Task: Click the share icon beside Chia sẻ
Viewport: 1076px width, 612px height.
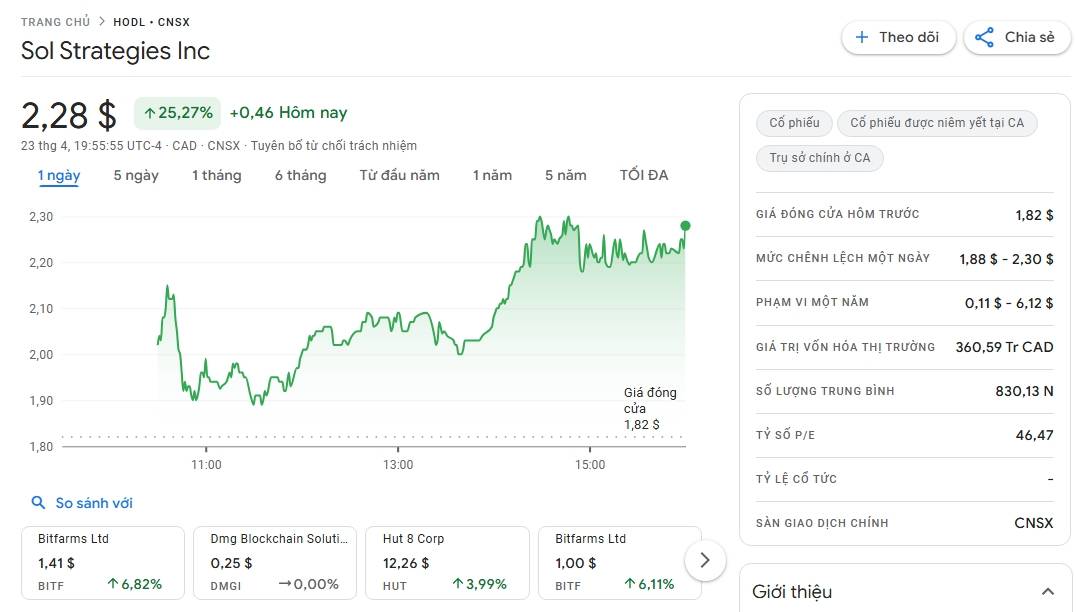Action: [x=984, y=37]
